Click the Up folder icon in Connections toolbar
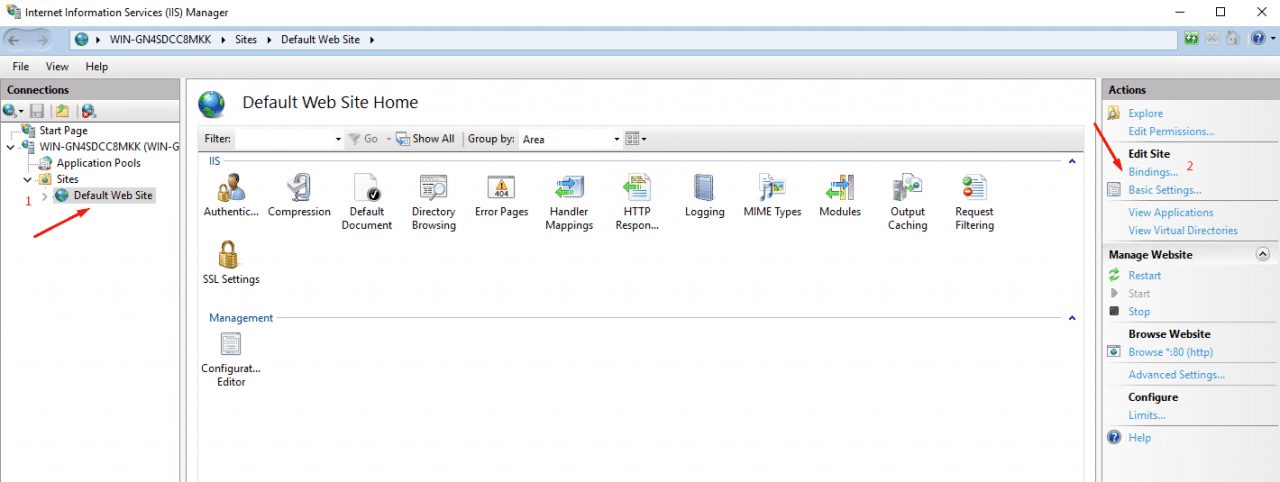Image resolution: width=1280 pixels, height=482 pixels. (62, 111)
